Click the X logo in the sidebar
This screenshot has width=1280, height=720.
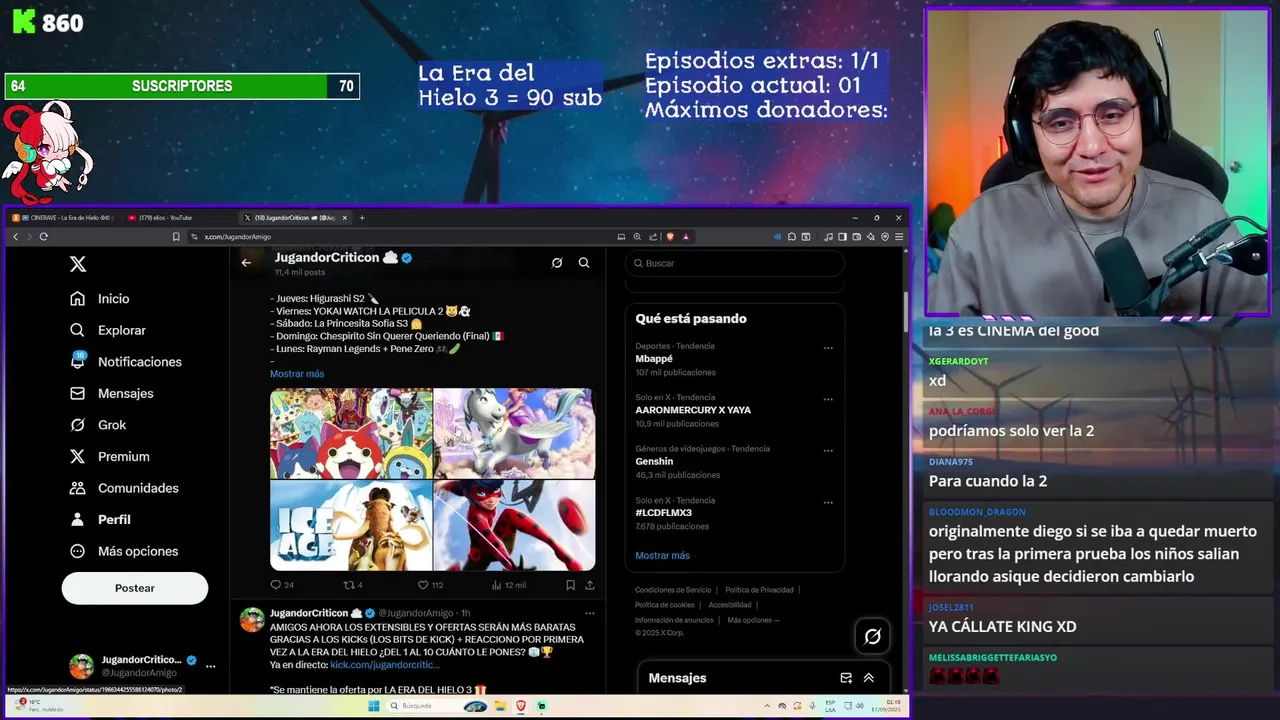78,264
